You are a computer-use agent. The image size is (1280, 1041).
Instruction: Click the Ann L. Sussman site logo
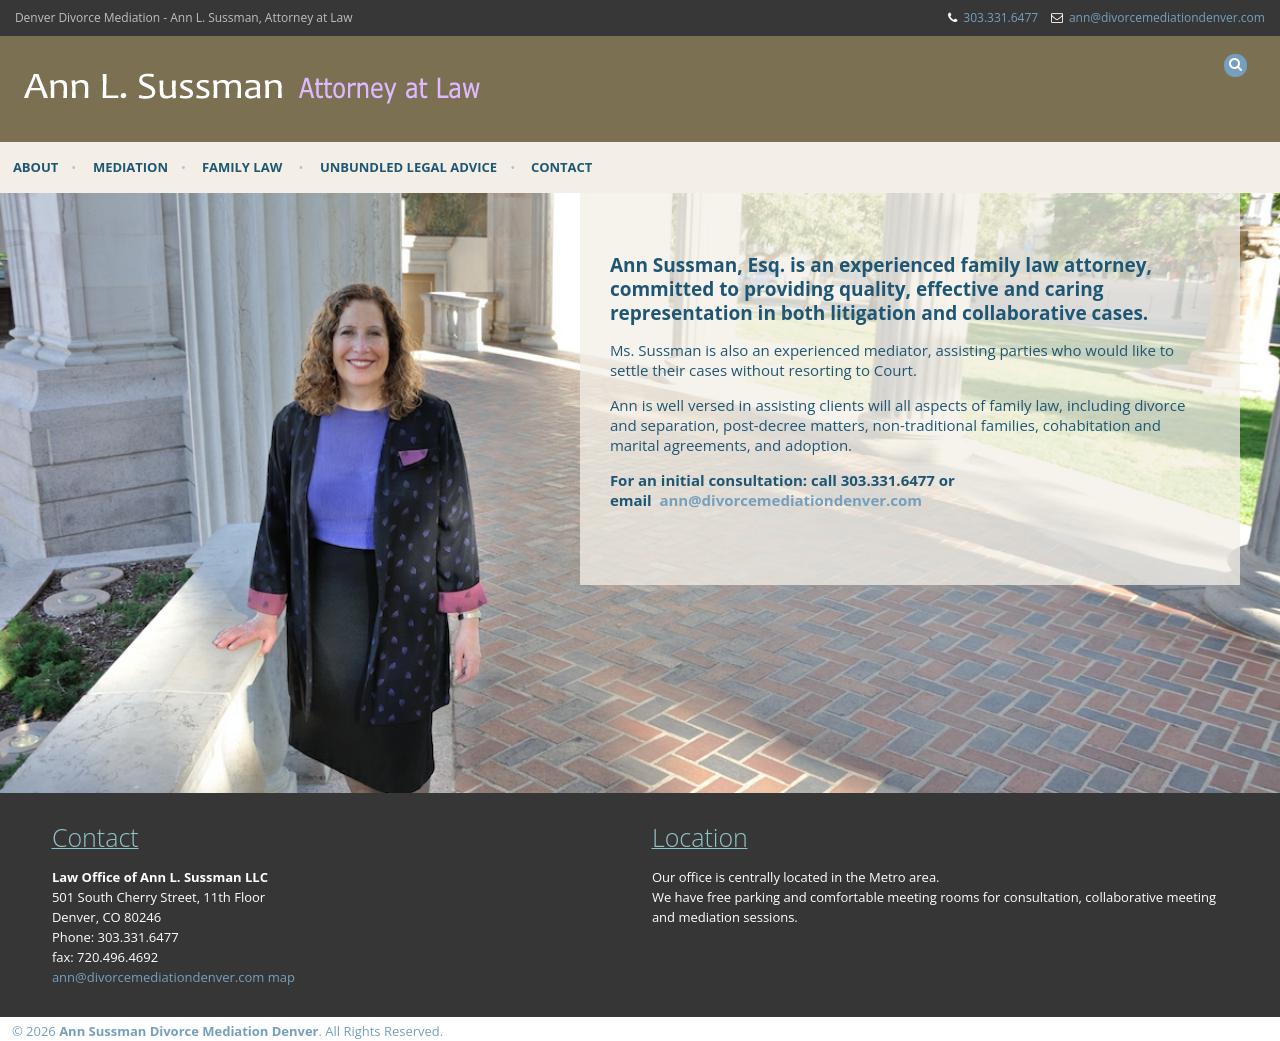(251, 88)
